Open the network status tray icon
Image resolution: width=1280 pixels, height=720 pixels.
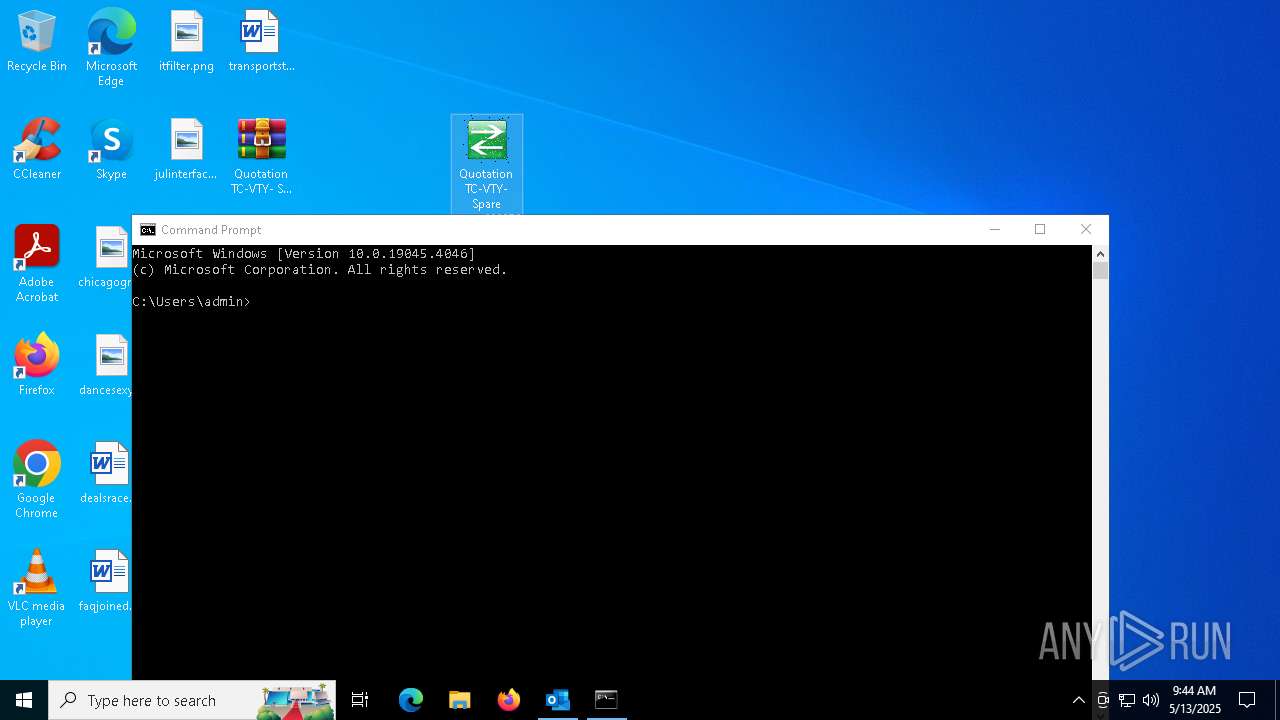pyautogui.click(x=1127, y=700)
